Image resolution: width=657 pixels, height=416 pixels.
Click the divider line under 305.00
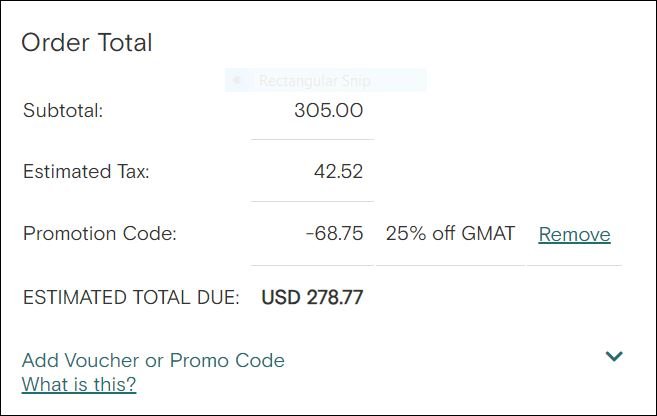coord(312,139)
